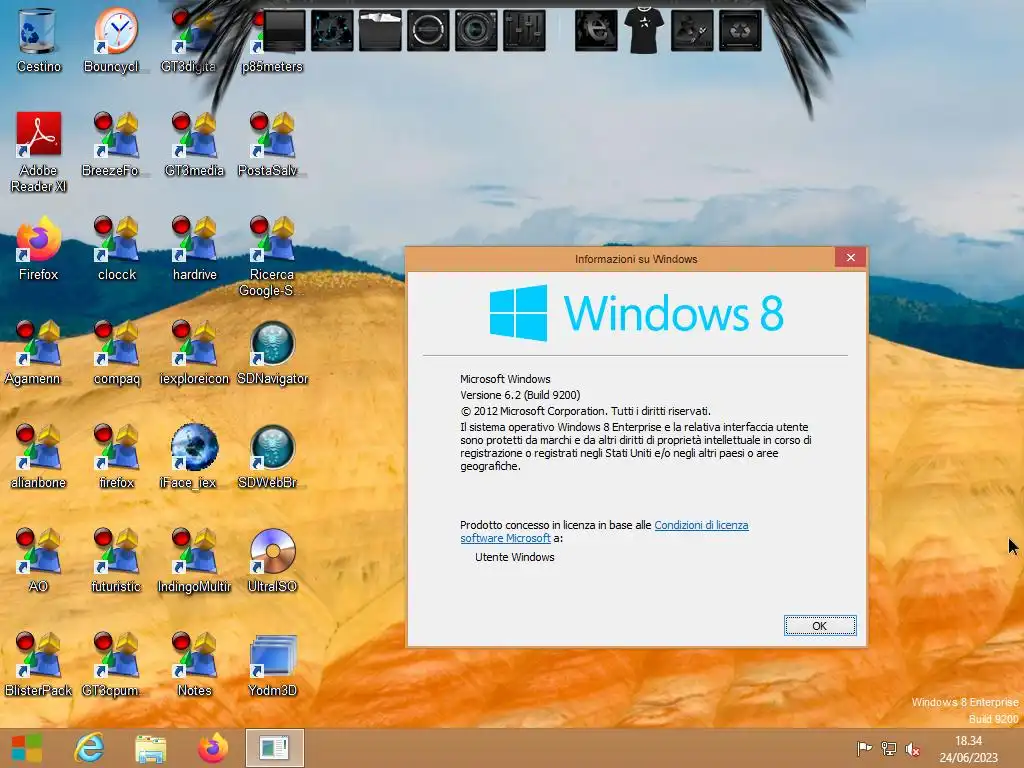Viewport: 1024px width, 768px height.
Task: Launch Adobe Reader XI shortcut
Action: (38, 152)
